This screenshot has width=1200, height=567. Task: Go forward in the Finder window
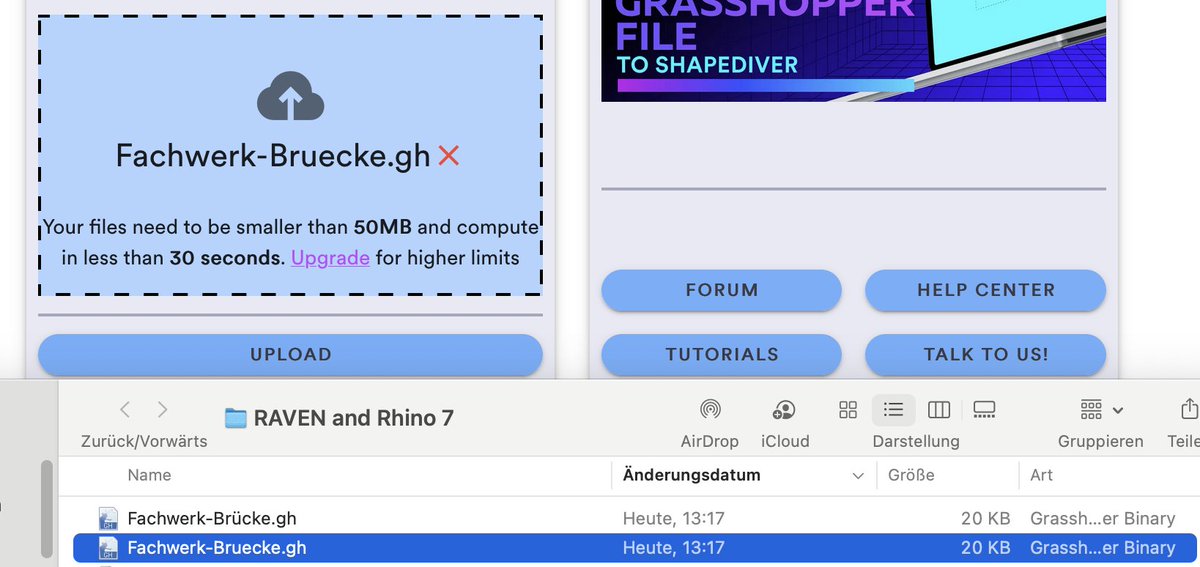click(x=163, y=410)
